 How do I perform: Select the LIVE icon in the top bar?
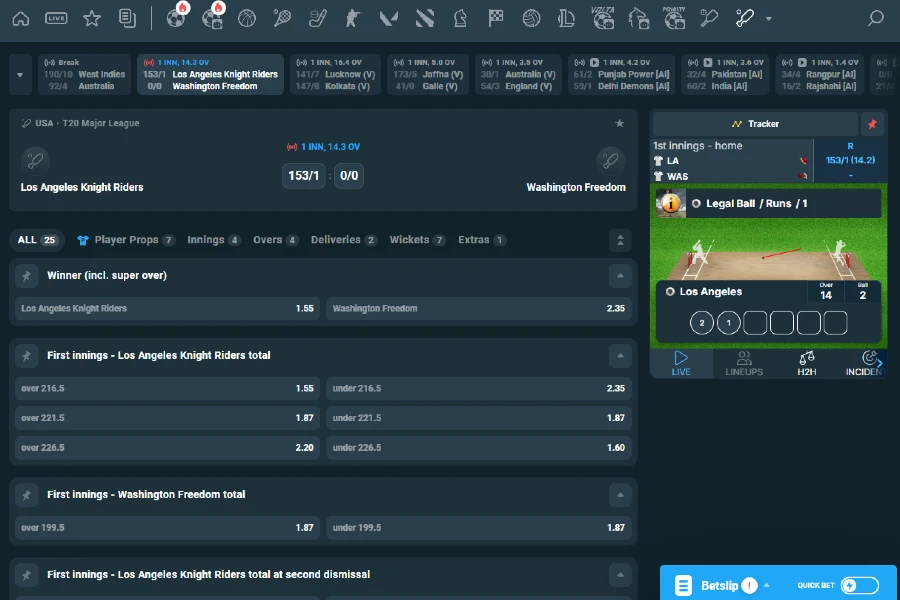pos(58,18)
